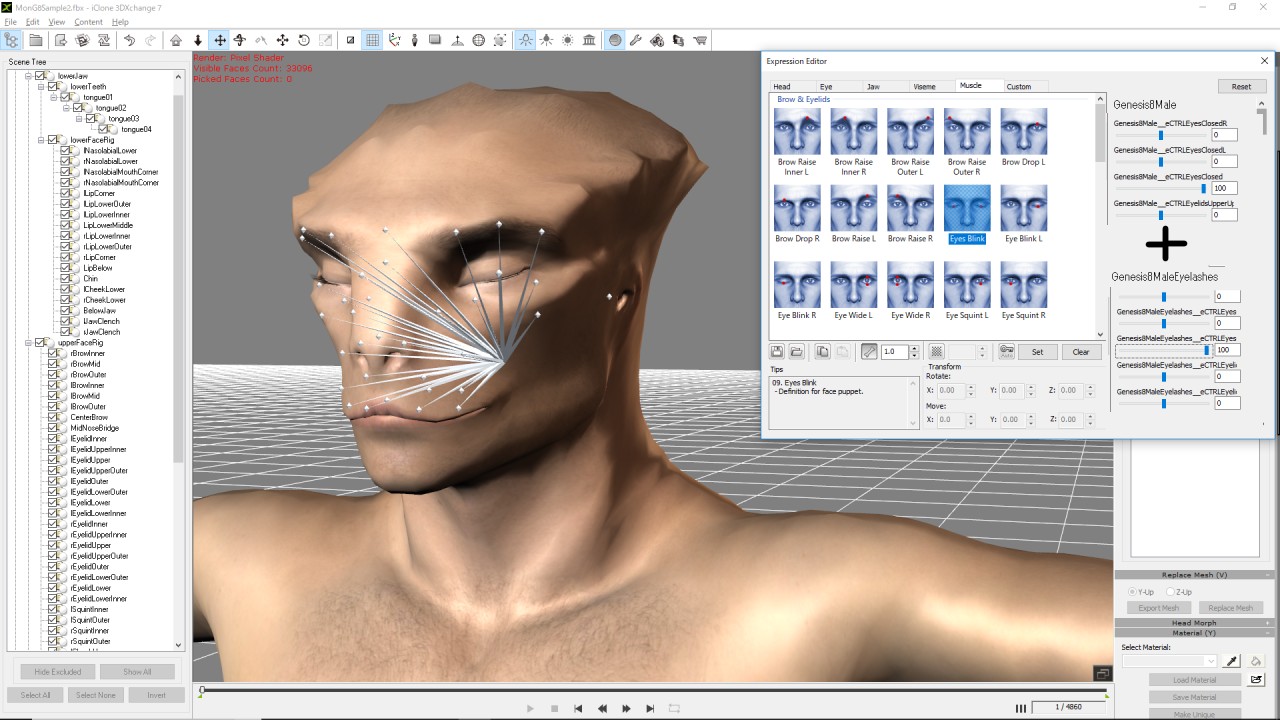The height and width of the screenshot is (720, 1280).
Task: Click the Set button
Action: [1037, 352]
